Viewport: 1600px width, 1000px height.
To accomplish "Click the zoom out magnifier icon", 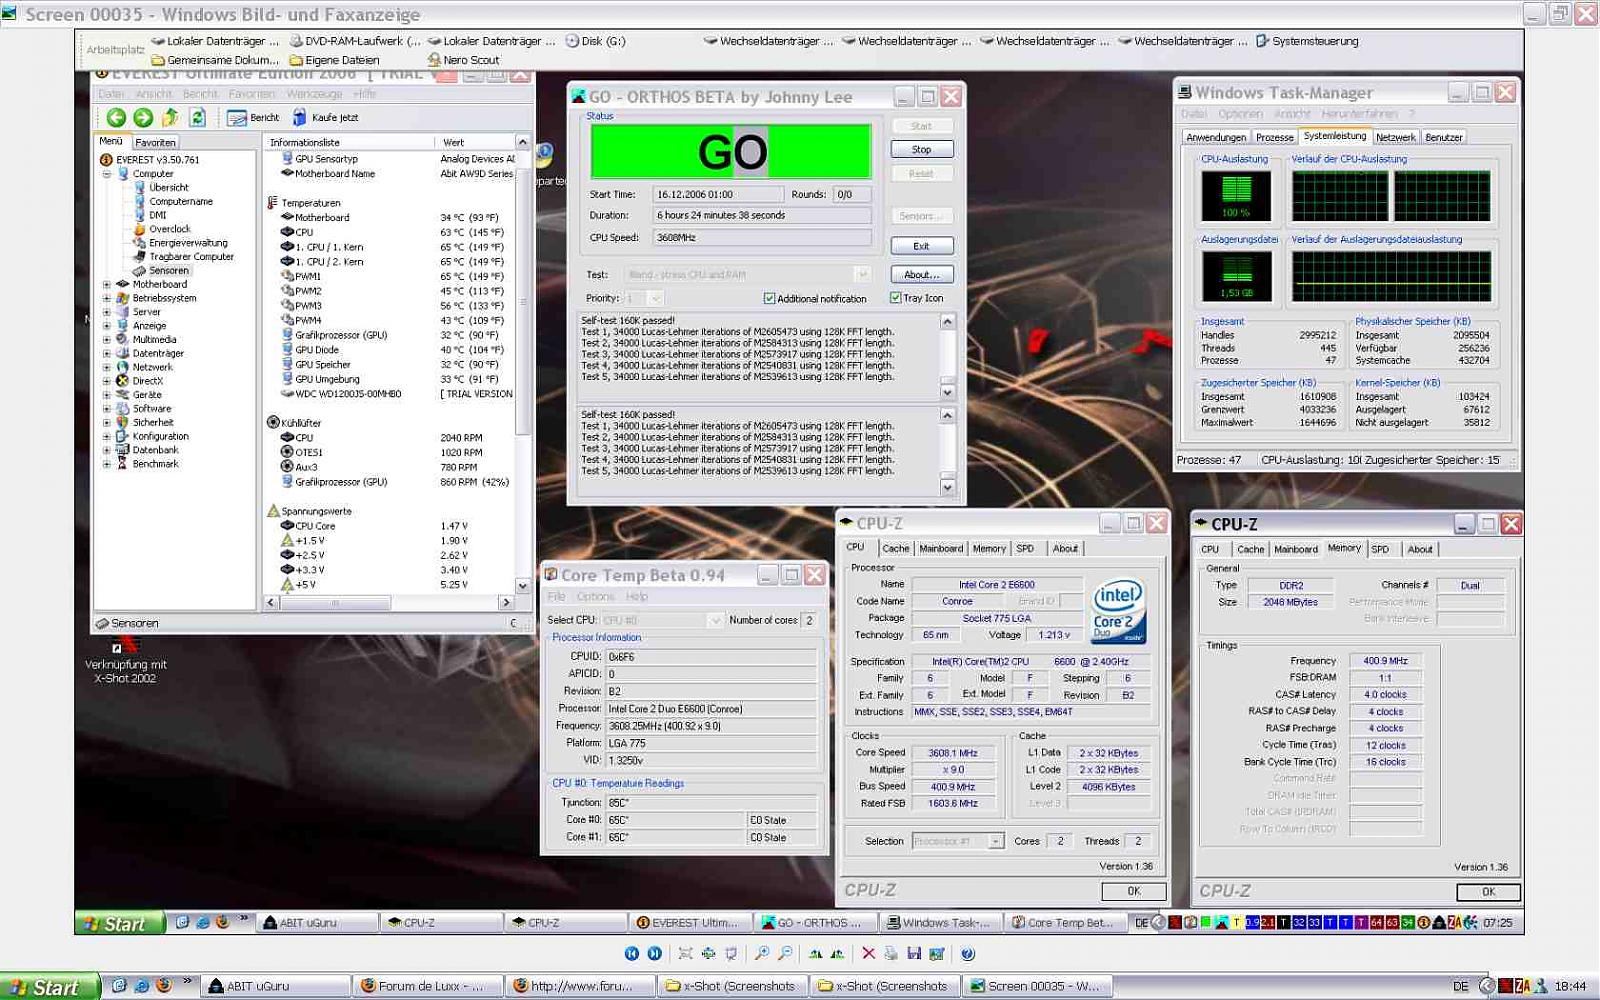I will pos(785,953).
